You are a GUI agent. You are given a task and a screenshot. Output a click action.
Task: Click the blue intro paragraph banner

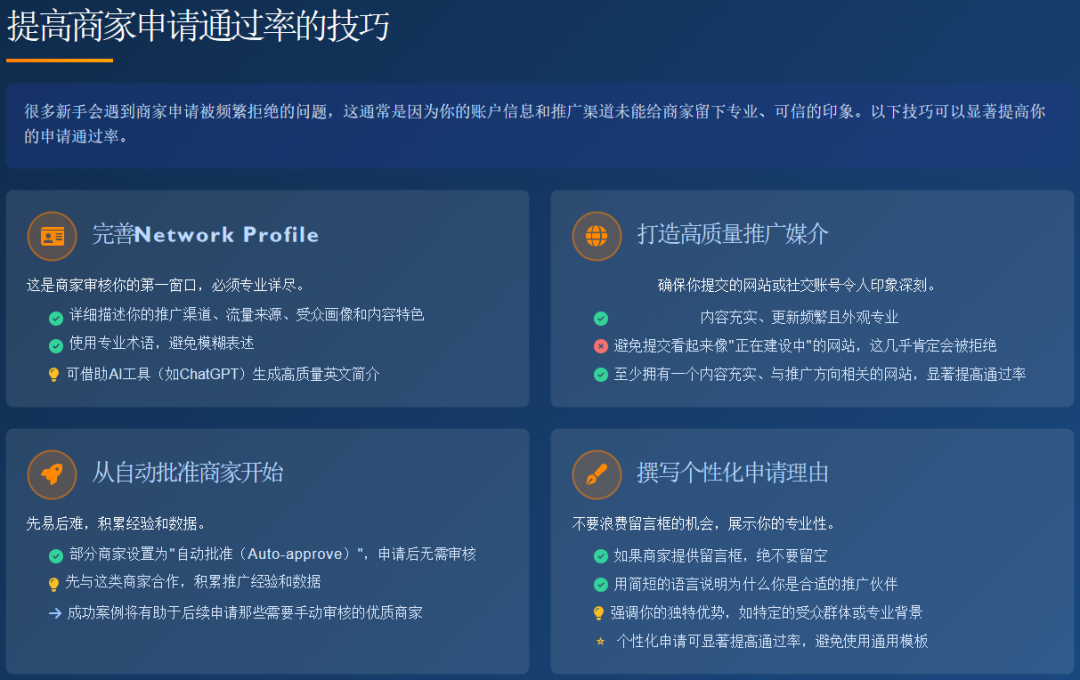point(540,124)
